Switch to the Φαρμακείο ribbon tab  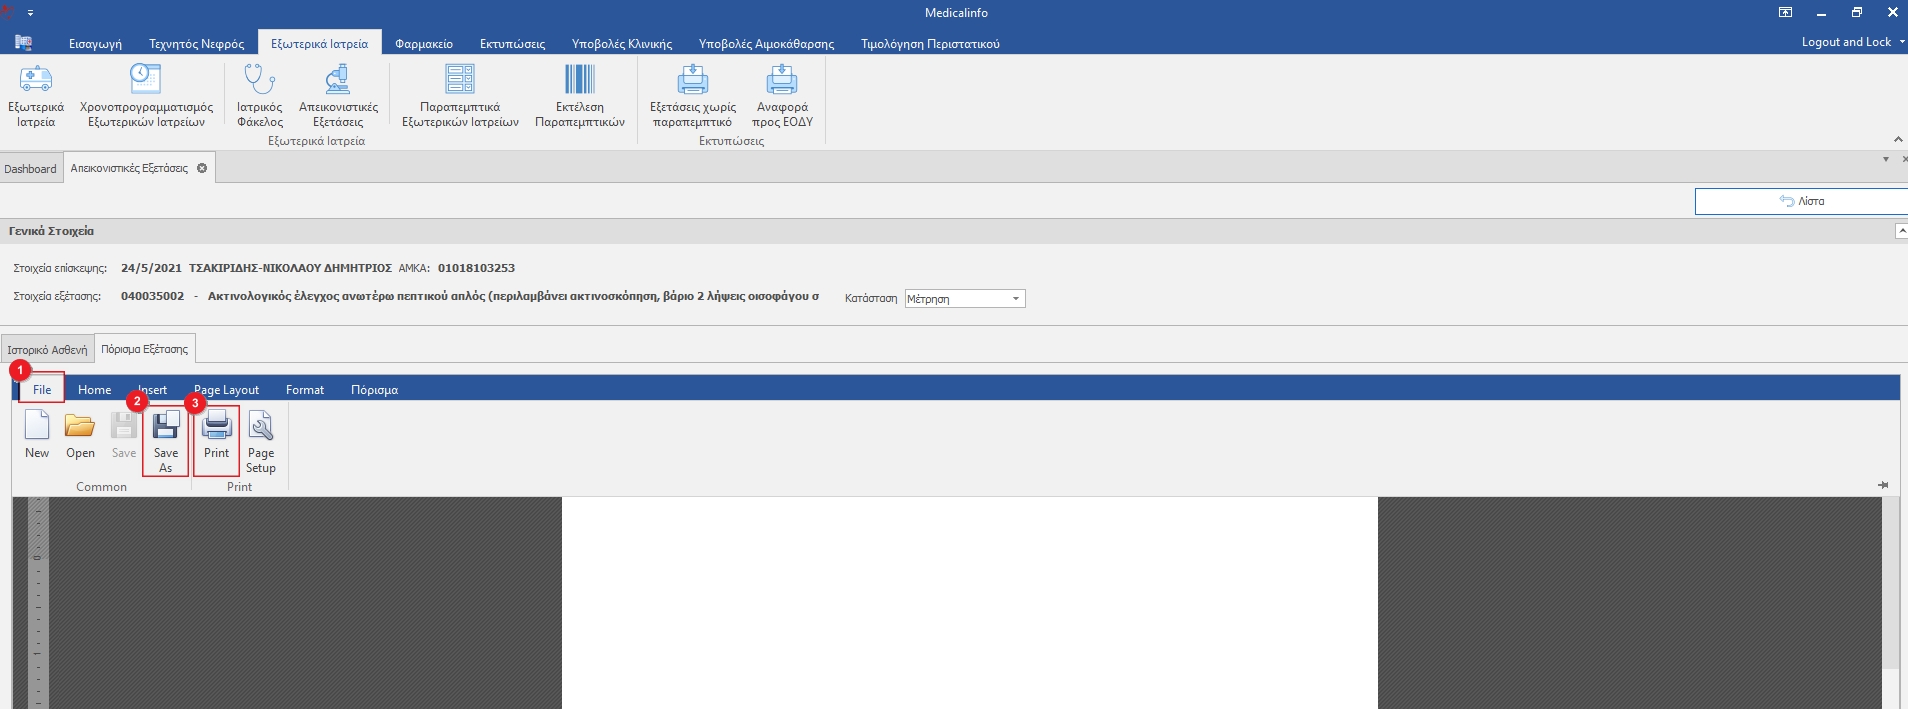point(423,44)
